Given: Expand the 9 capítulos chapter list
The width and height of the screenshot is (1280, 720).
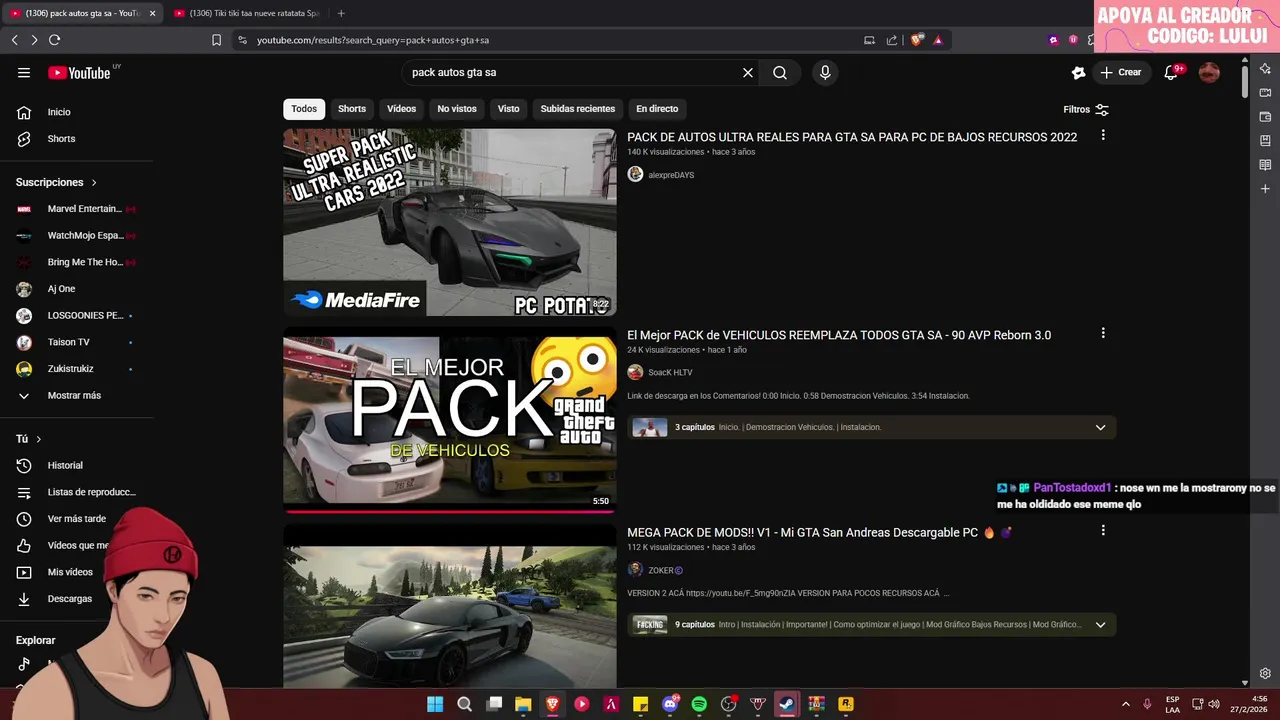Looking at the screenshot, I should point(1100,625).
